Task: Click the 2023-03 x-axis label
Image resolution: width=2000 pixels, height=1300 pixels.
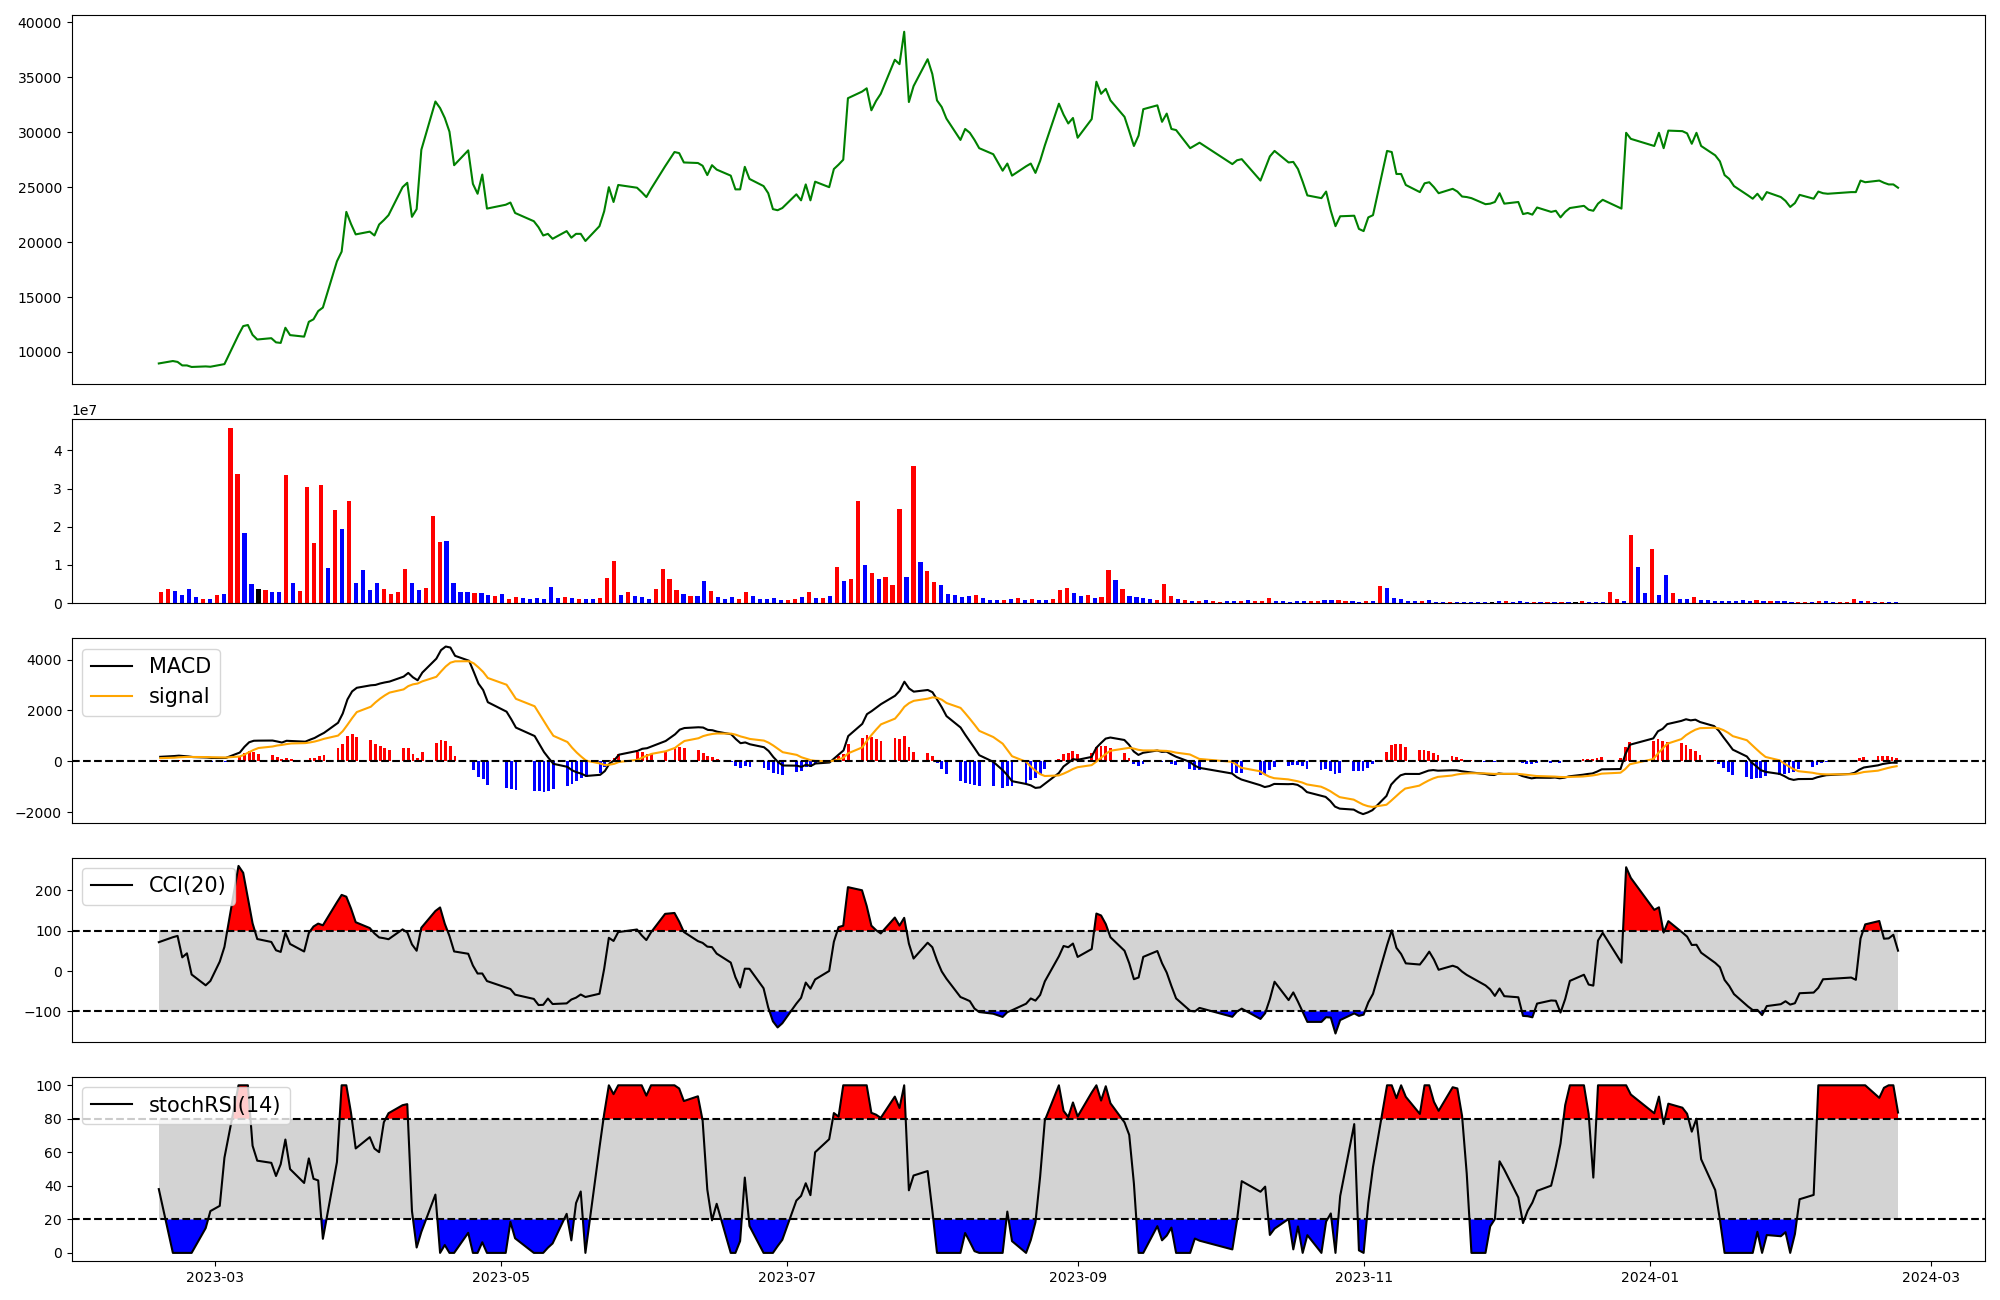Action: 215,1277
